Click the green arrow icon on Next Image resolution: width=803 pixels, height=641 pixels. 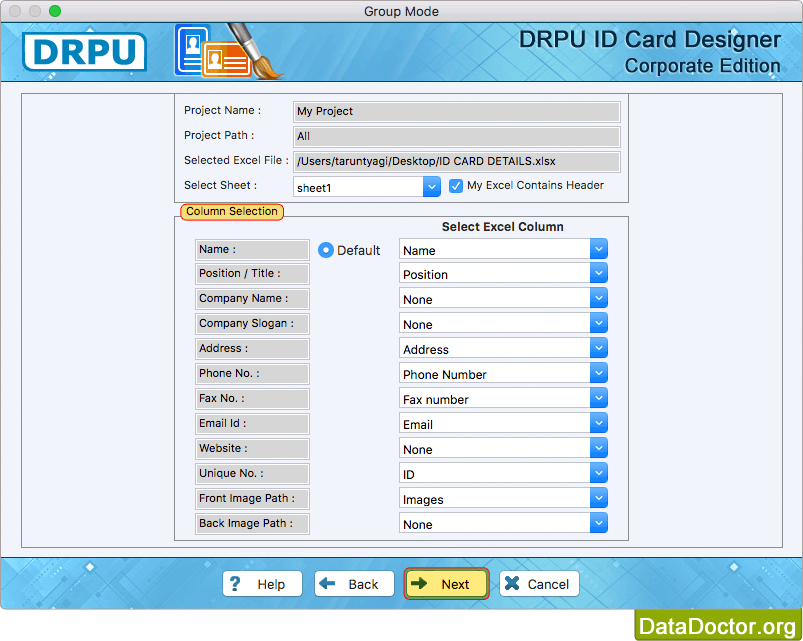419,583
